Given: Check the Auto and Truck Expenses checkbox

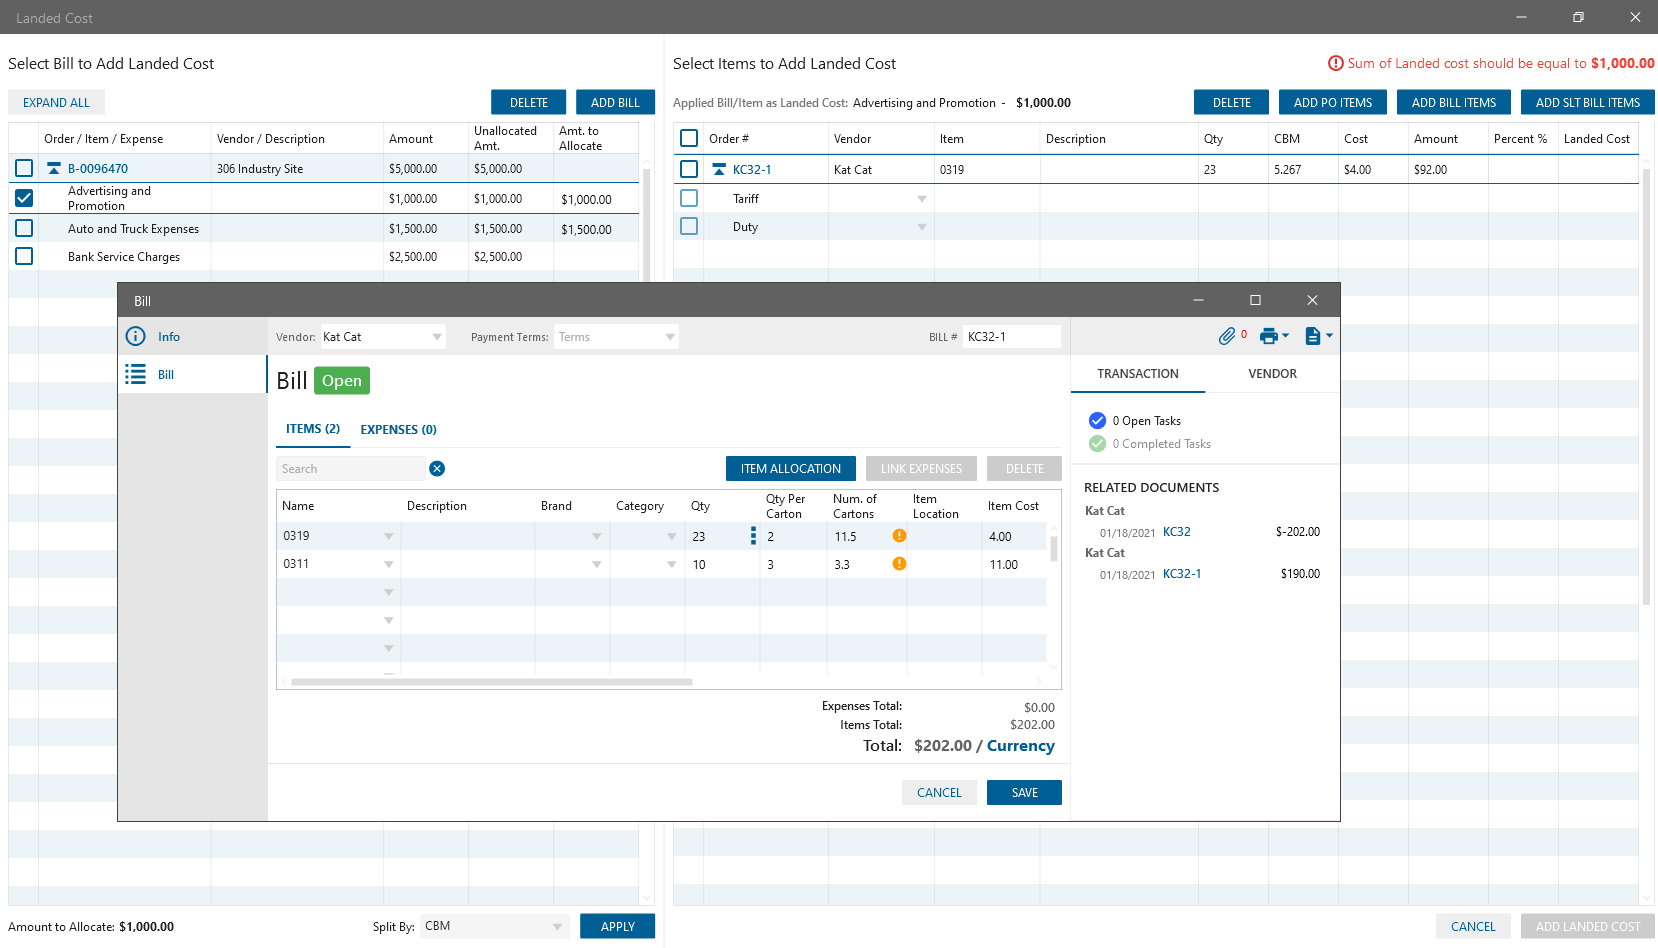Looking at the screenshot, I should coord(24,228).
